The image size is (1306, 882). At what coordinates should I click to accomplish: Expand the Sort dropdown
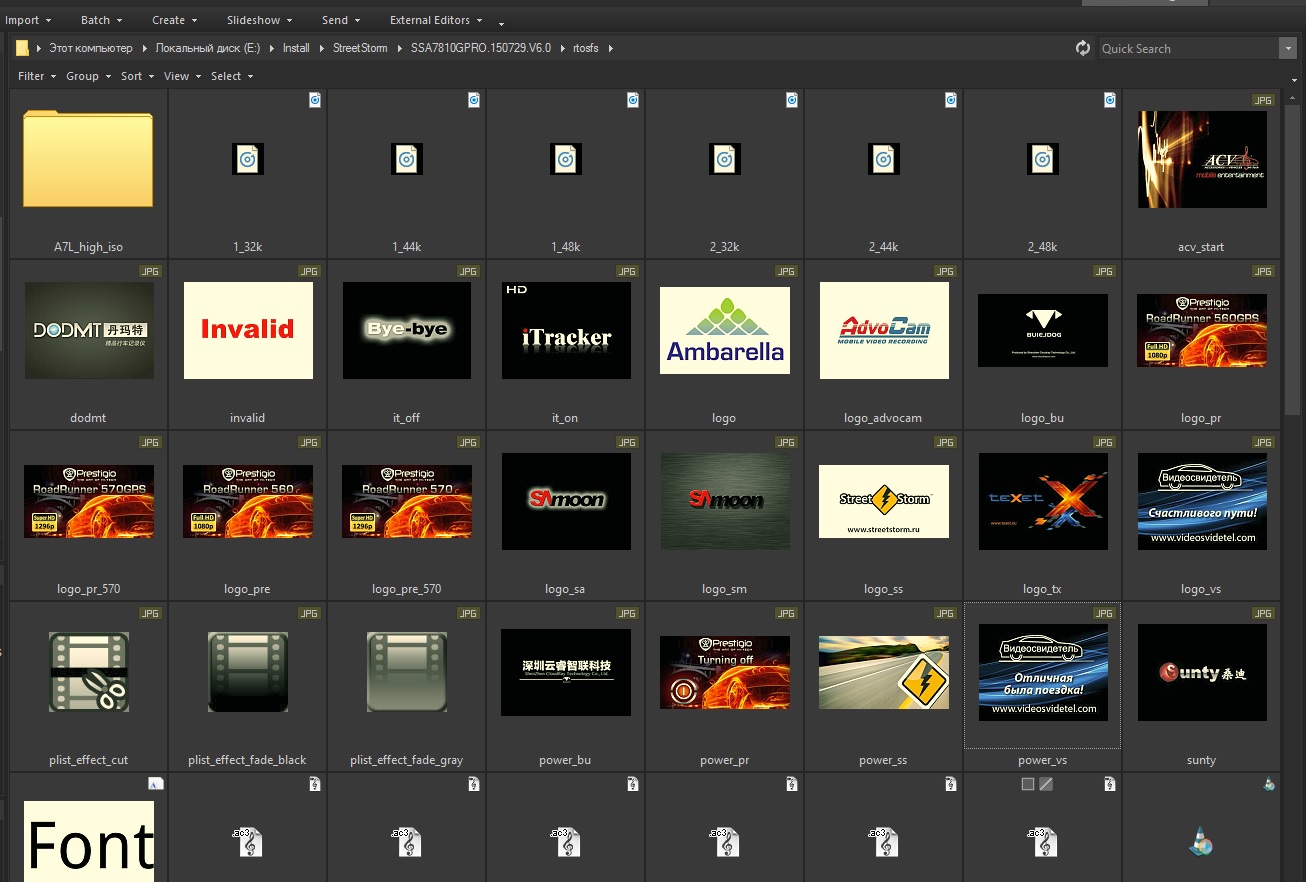point(137,76)
